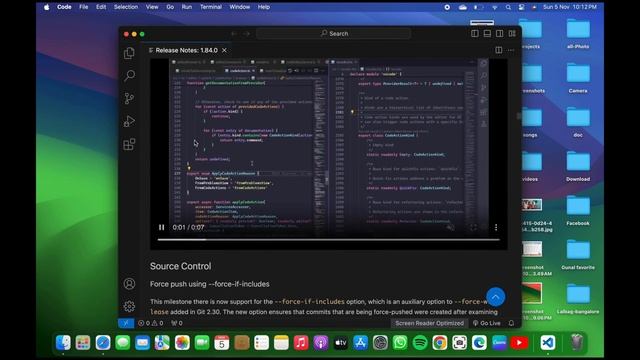Open the Code menu in menu bar
Viewport: 640px width, 360px height.
64,7
